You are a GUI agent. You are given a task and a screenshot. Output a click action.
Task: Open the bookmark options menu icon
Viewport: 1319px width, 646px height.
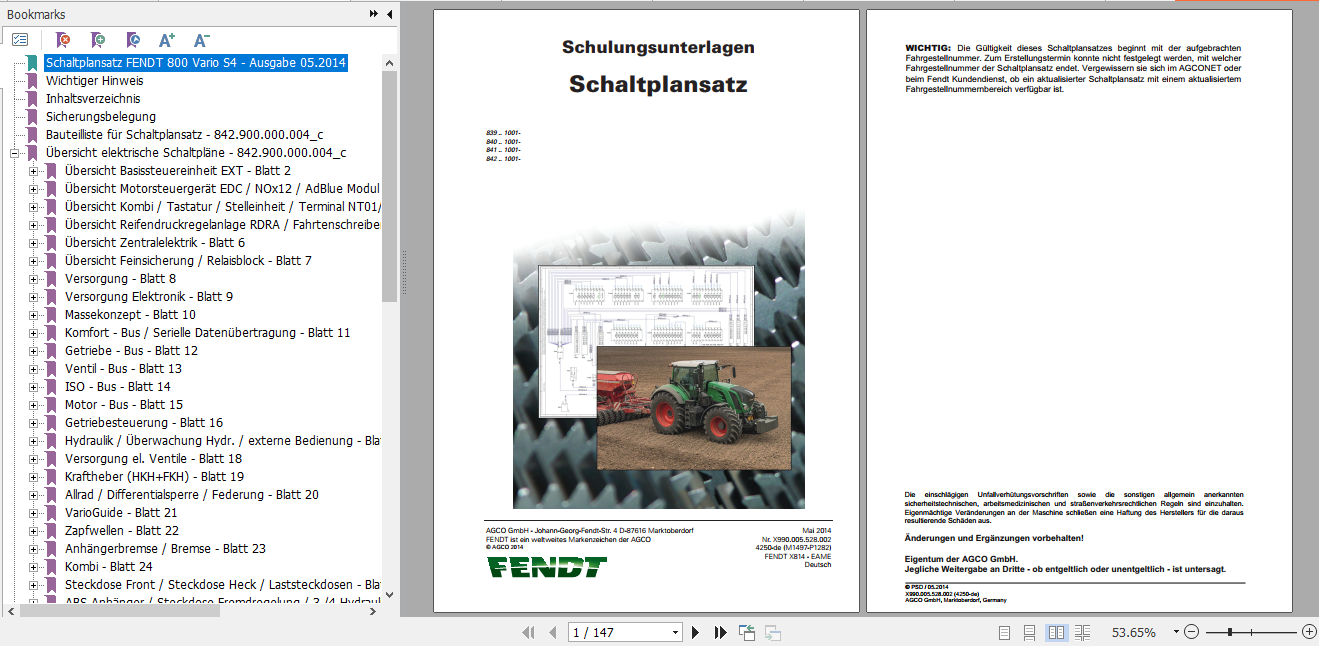20,40
